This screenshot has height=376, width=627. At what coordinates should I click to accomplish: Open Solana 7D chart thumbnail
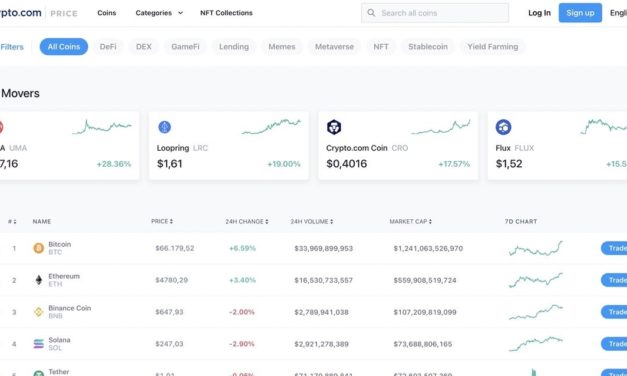[535, 344]
